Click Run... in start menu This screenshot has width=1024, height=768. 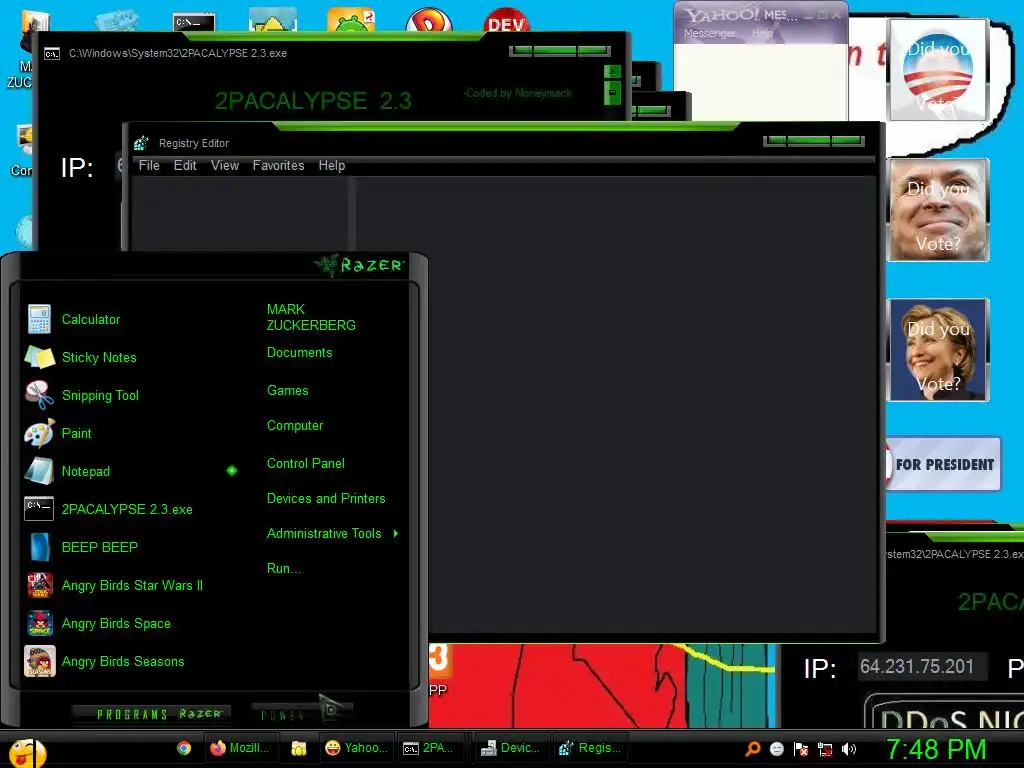coord(284,569)
